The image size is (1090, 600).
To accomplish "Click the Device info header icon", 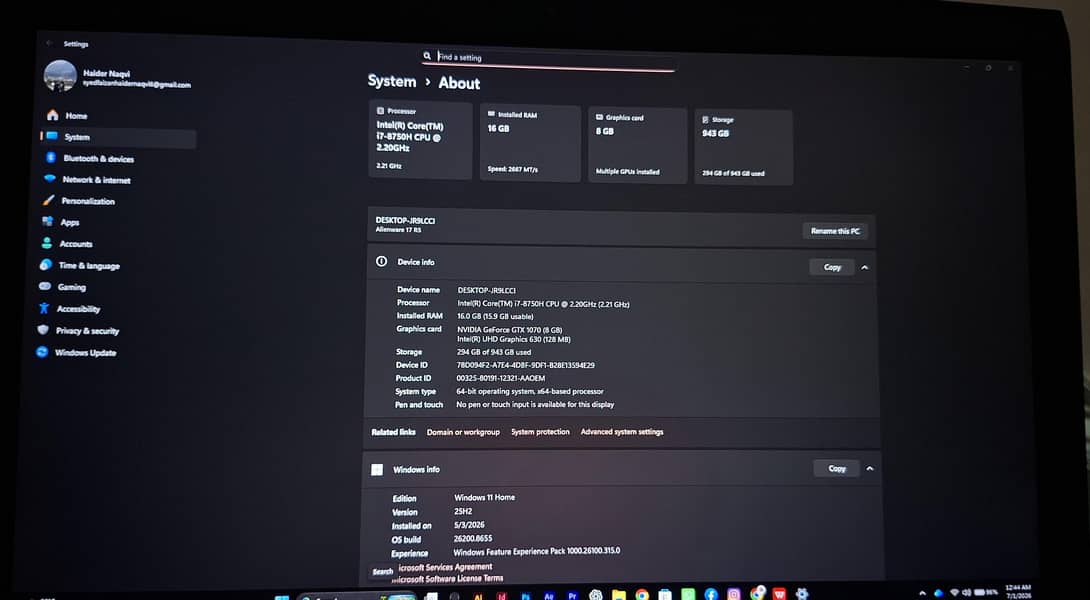I will 382,261.
